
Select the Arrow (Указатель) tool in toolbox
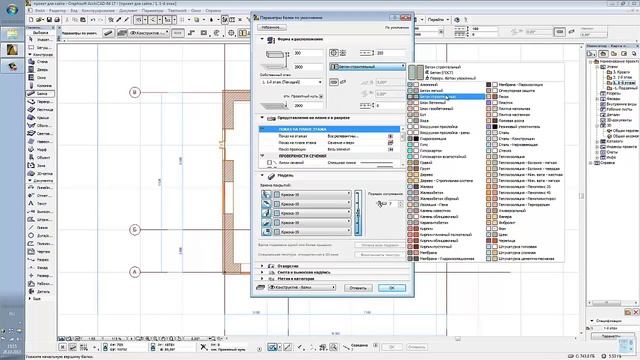point(40,40)
